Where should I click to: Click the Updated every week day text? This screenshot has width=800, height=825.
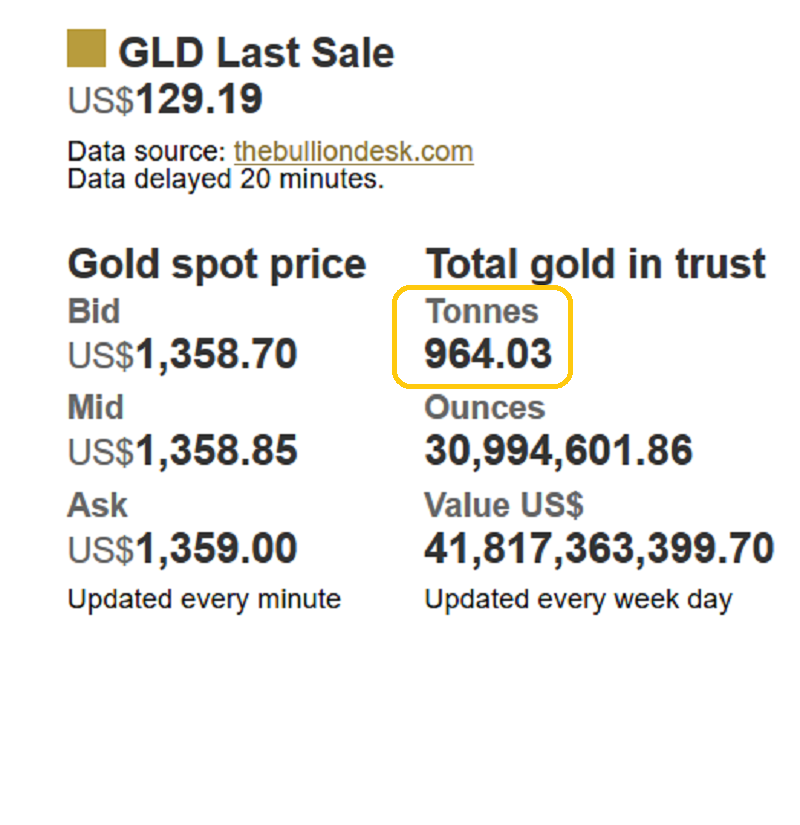pyautogui.click(x=578, y=599)
